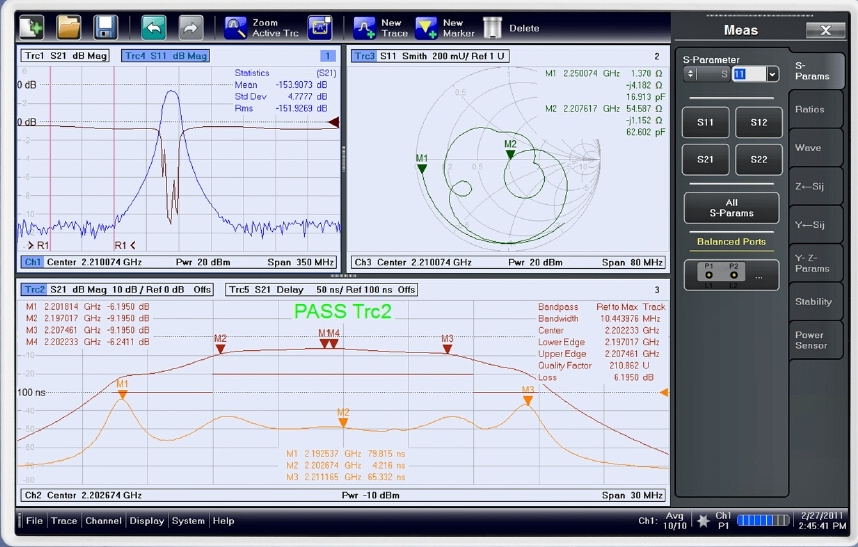This screenshot has width=858, height=547.
Task: Switch to the Ratios tab
Action: pyautogui.click(x=810, y=110)
